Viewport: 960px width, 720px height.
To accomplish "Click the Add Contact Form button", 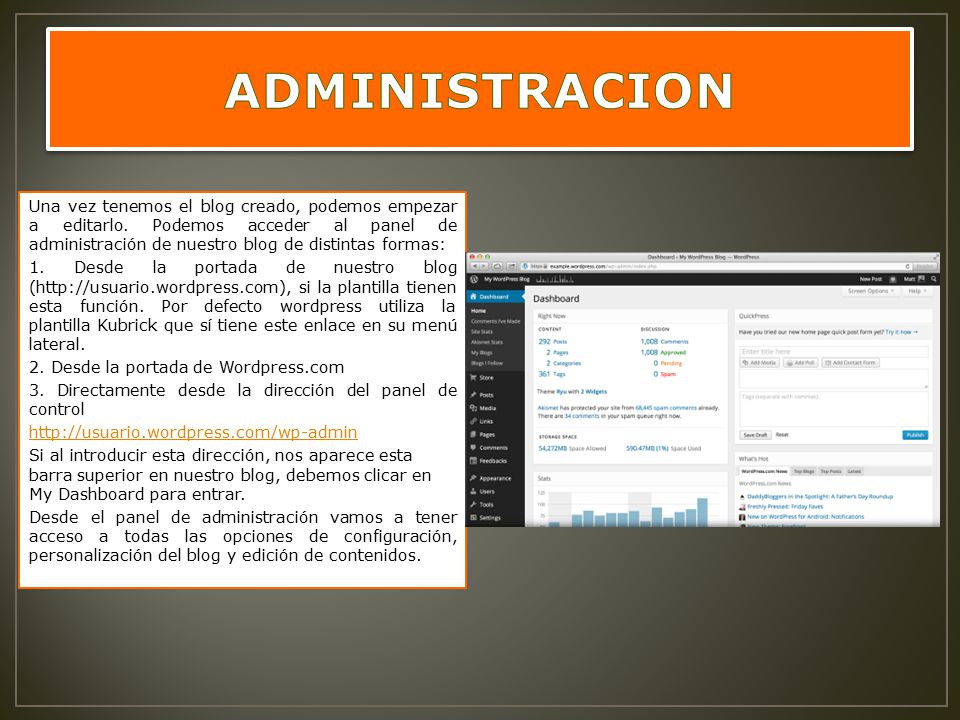I will tap(850, 363).
